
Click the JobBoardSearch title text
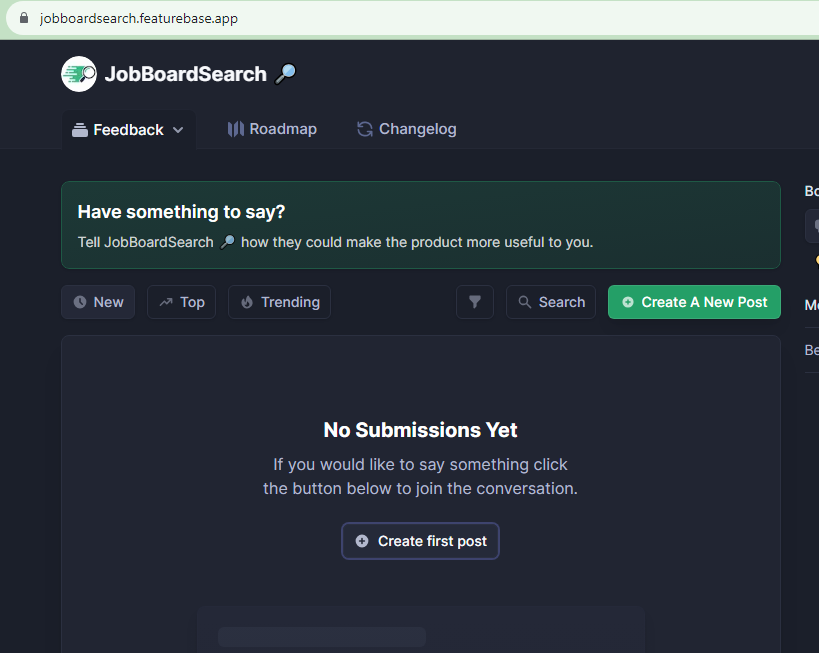click(185, 74)
